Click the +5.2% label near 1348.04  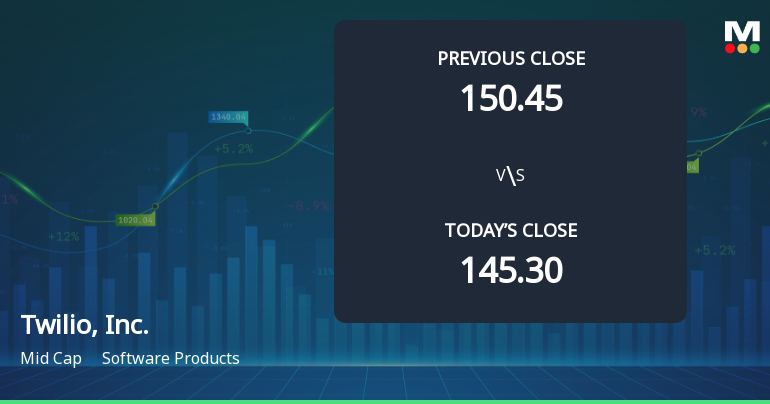pos(233,149)
